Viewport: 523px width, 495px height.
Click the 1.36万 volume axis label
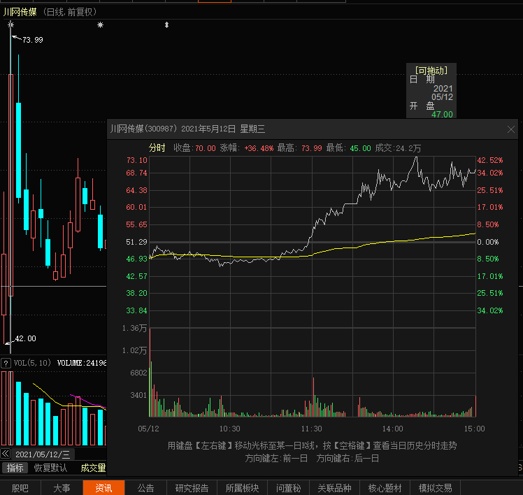(134, 328)
